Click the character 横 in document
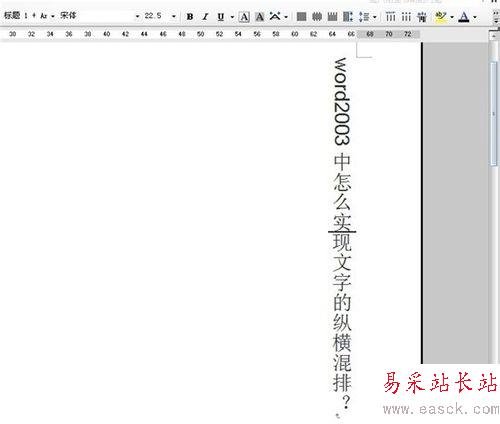The width and height of the screenshot is (500, 424). (x=342, y=342)
